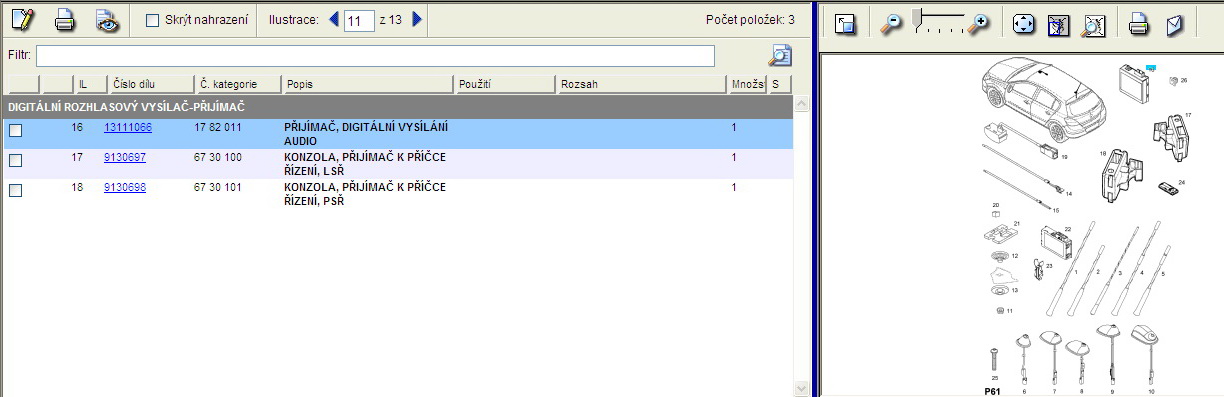Select KONZOLA row ending with LSŘ
Viewport: 1224px width, 397px height.
coord(365,164)
